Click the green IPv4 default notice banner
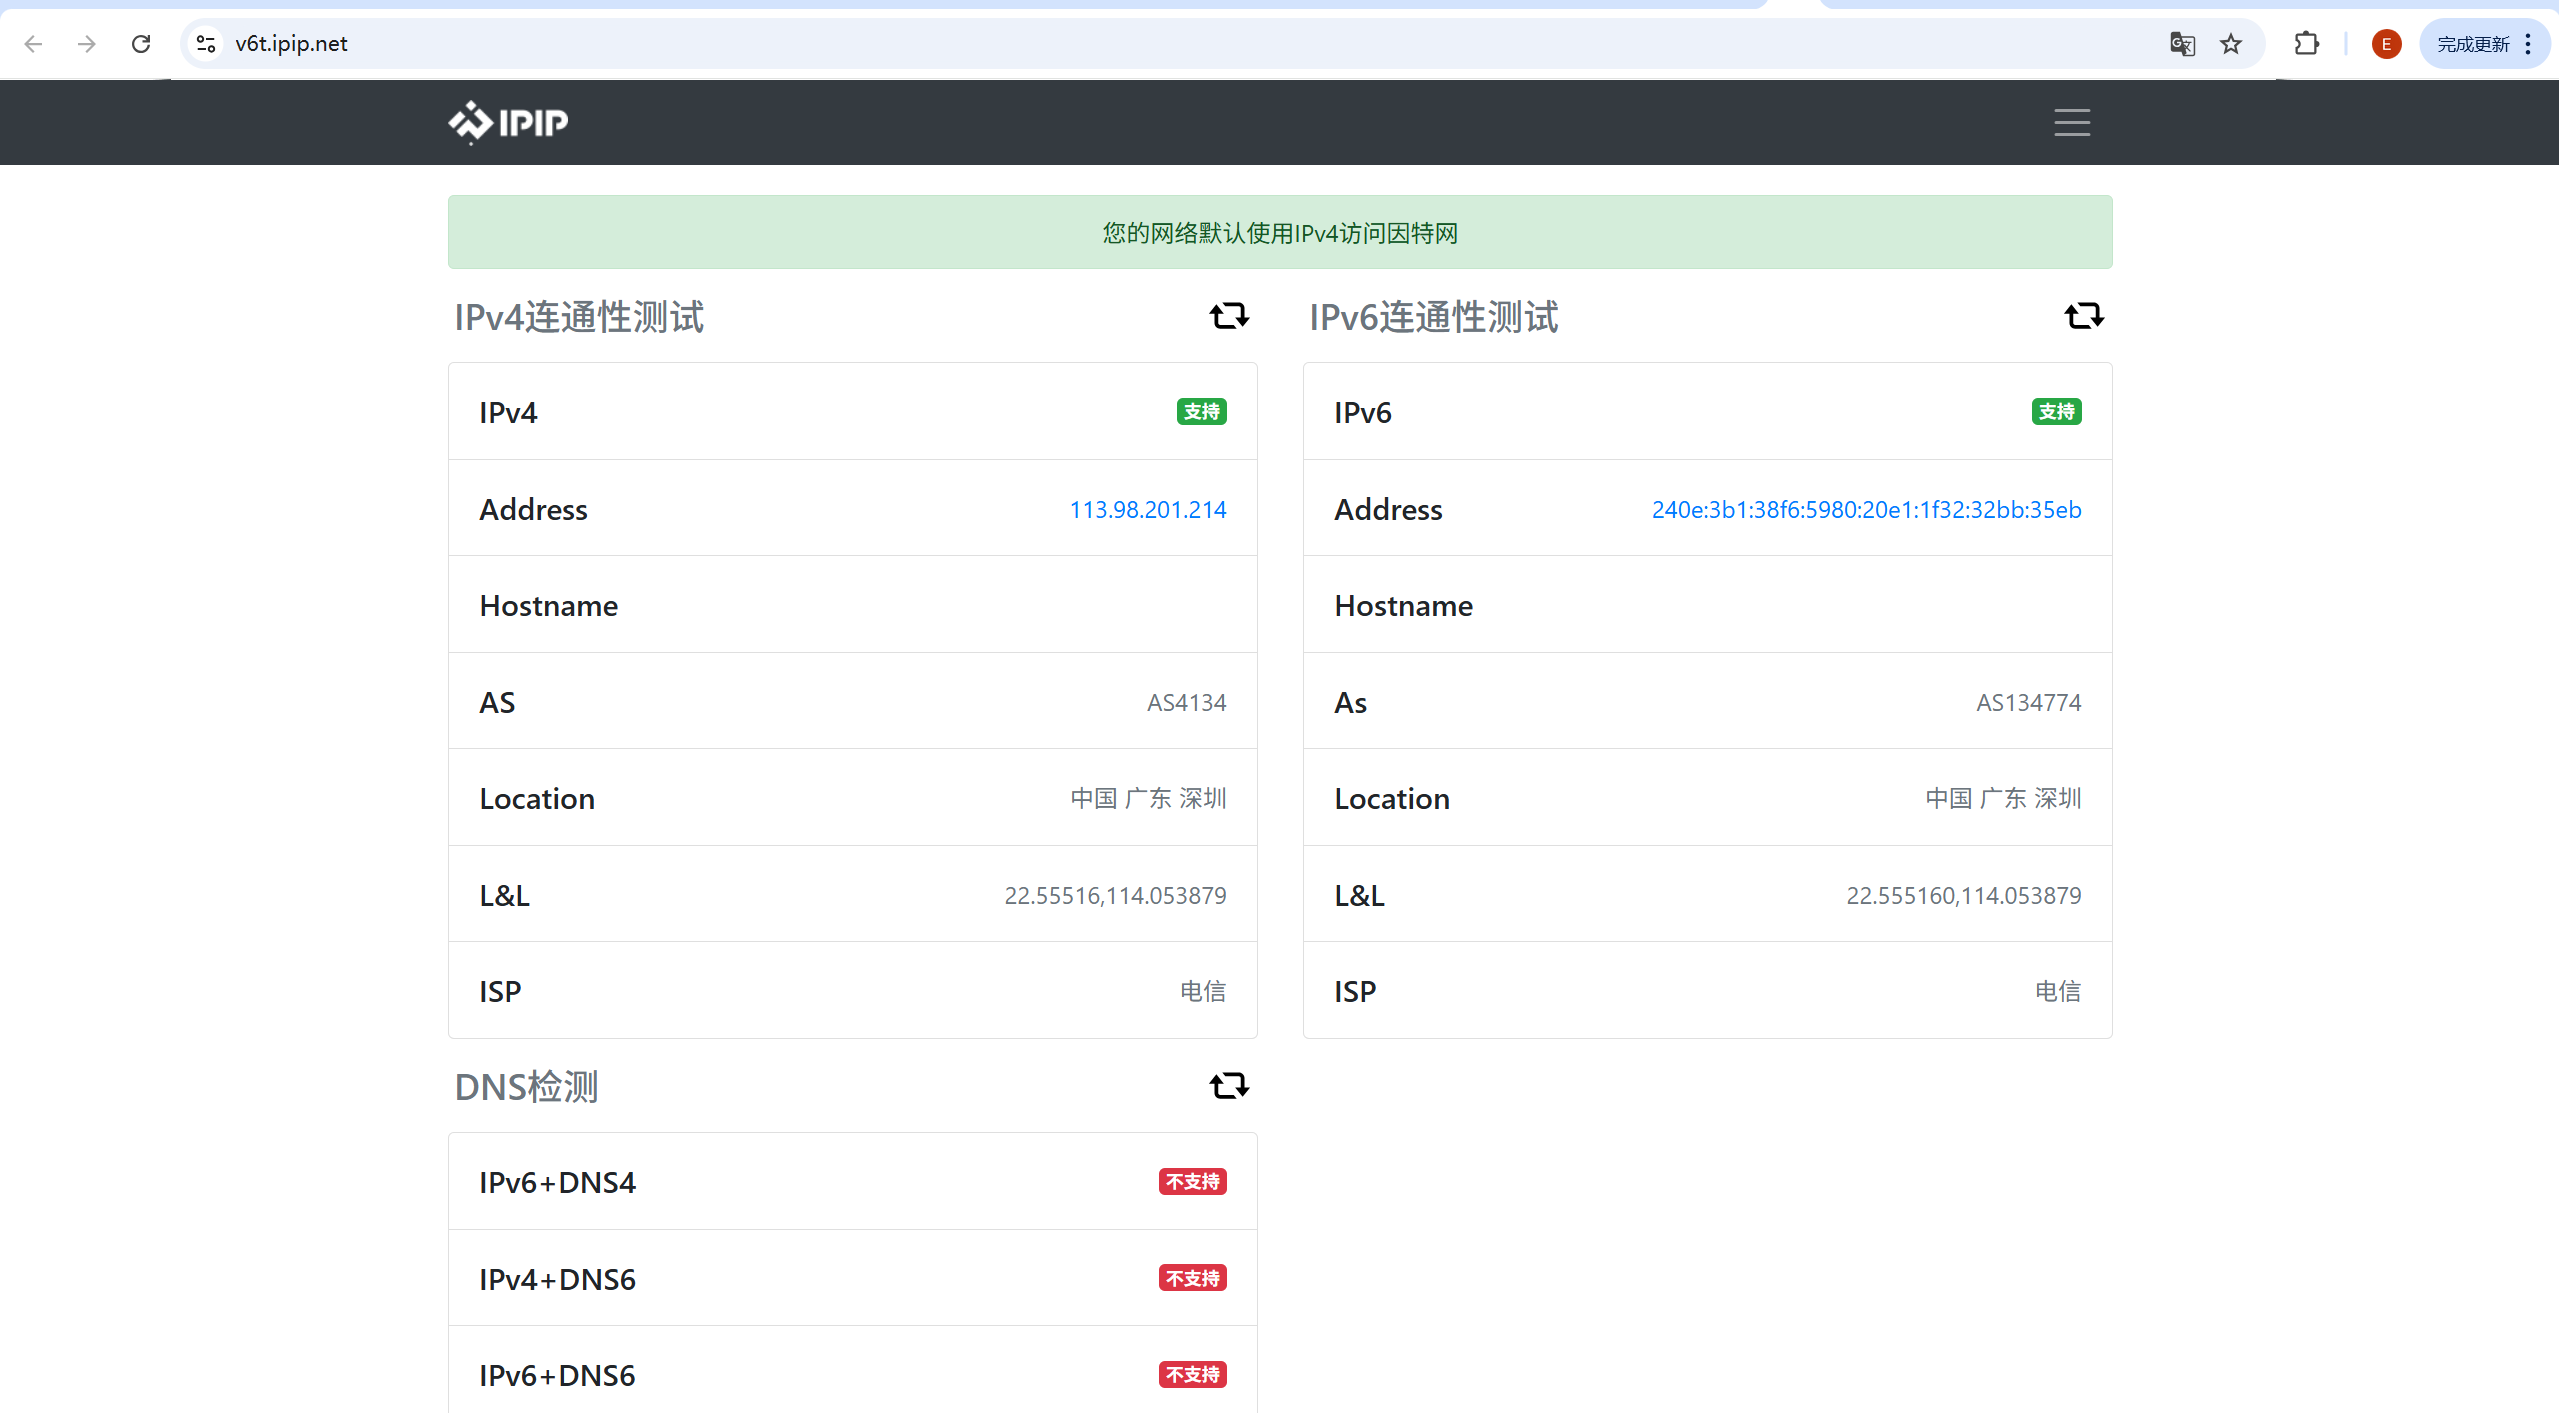2559x1413 pixels. [x=1280, y=232]
